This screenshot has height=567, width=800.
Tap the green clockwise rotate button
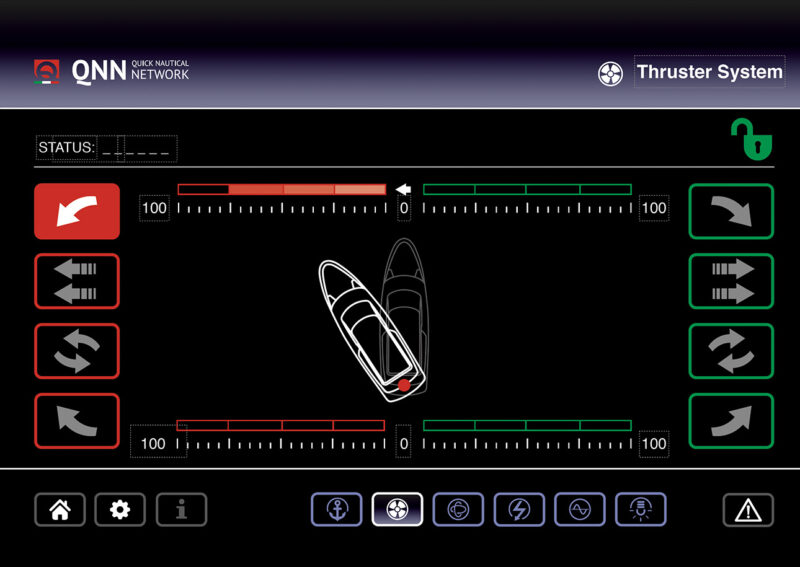point(731,351)
